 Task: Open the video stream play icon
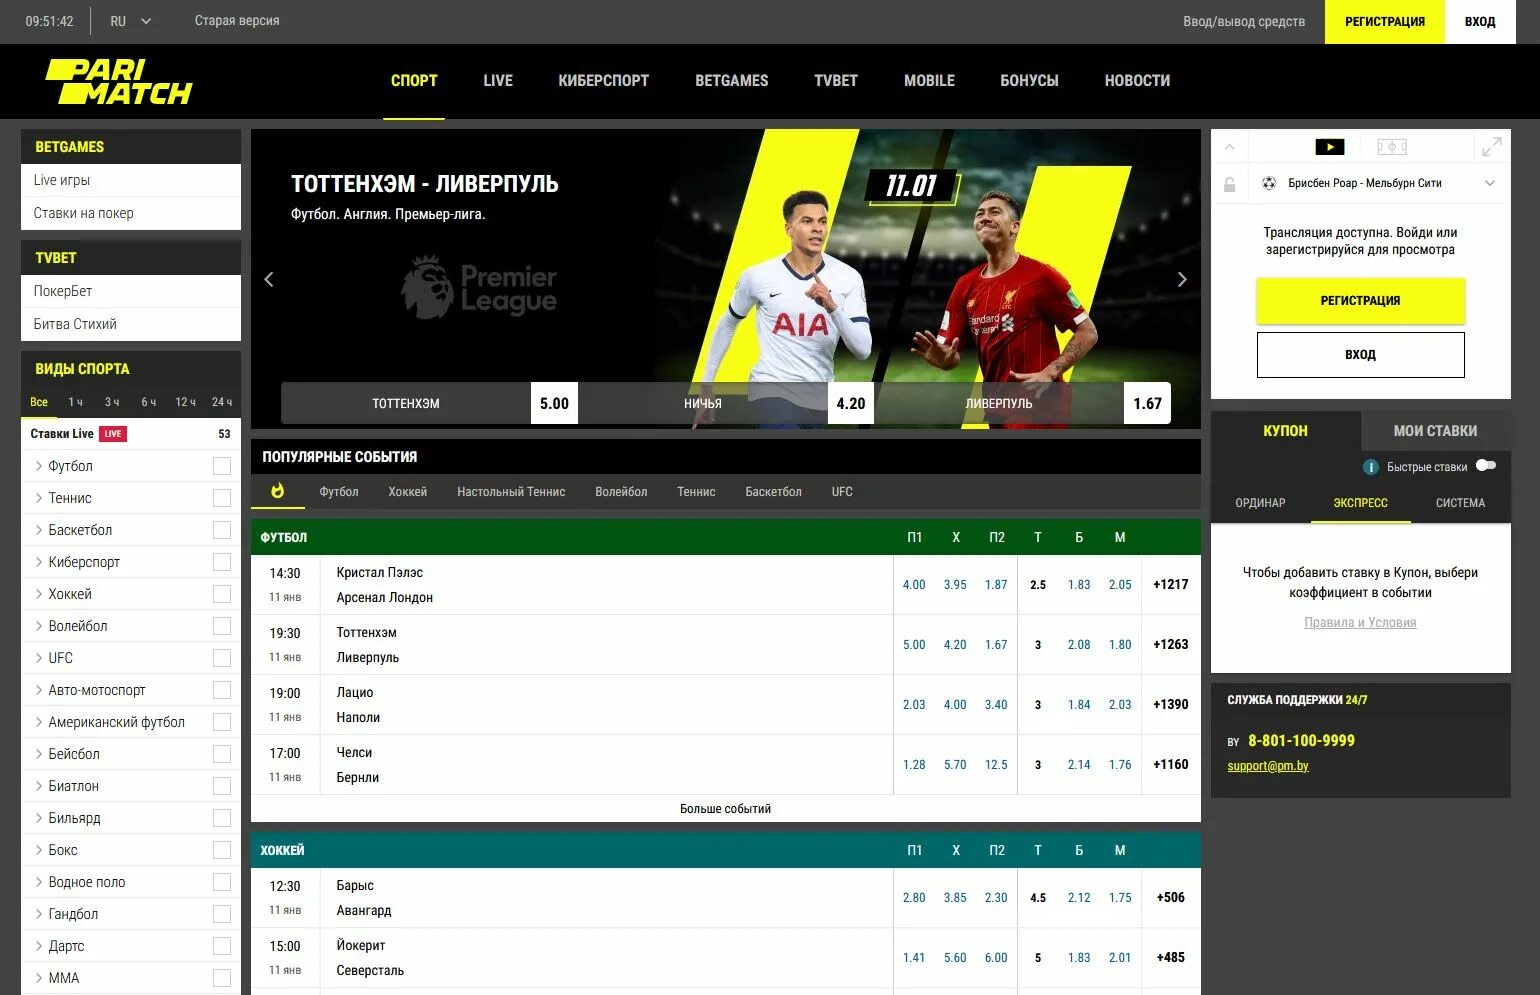1330,147
